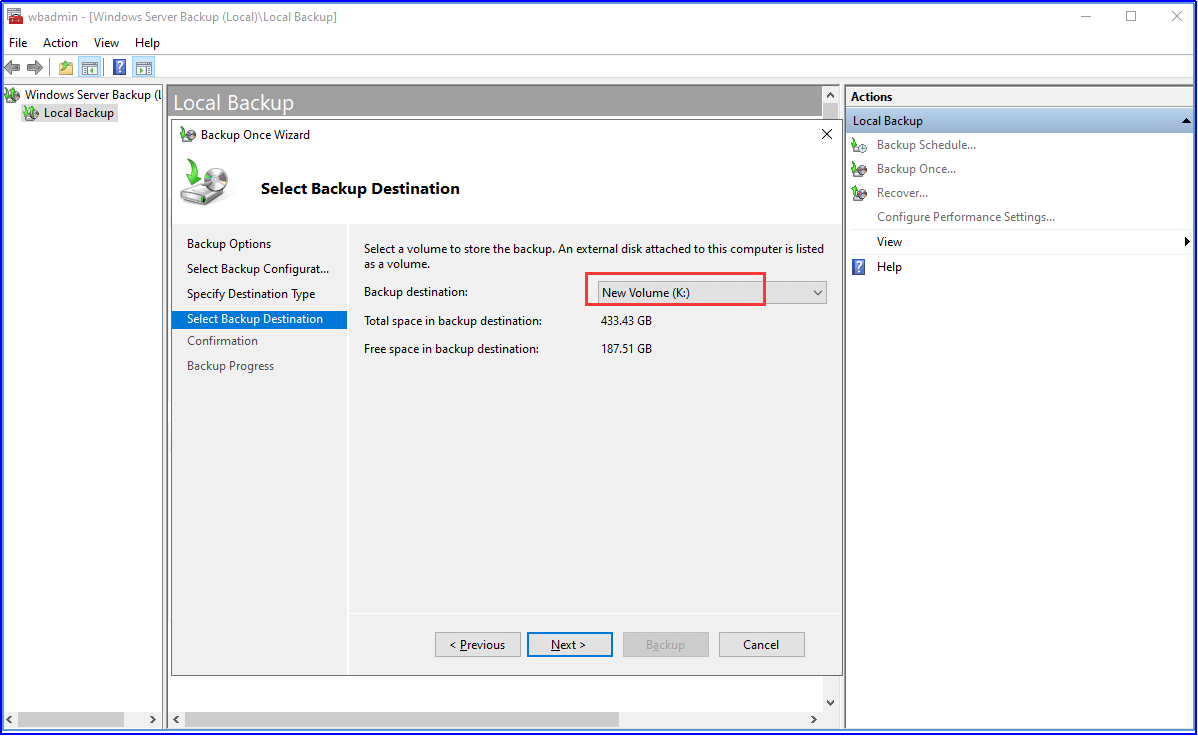This screenshot has width=1198, height=736.
Task: Click Help text in Actions pane
Action: [889, 267]
